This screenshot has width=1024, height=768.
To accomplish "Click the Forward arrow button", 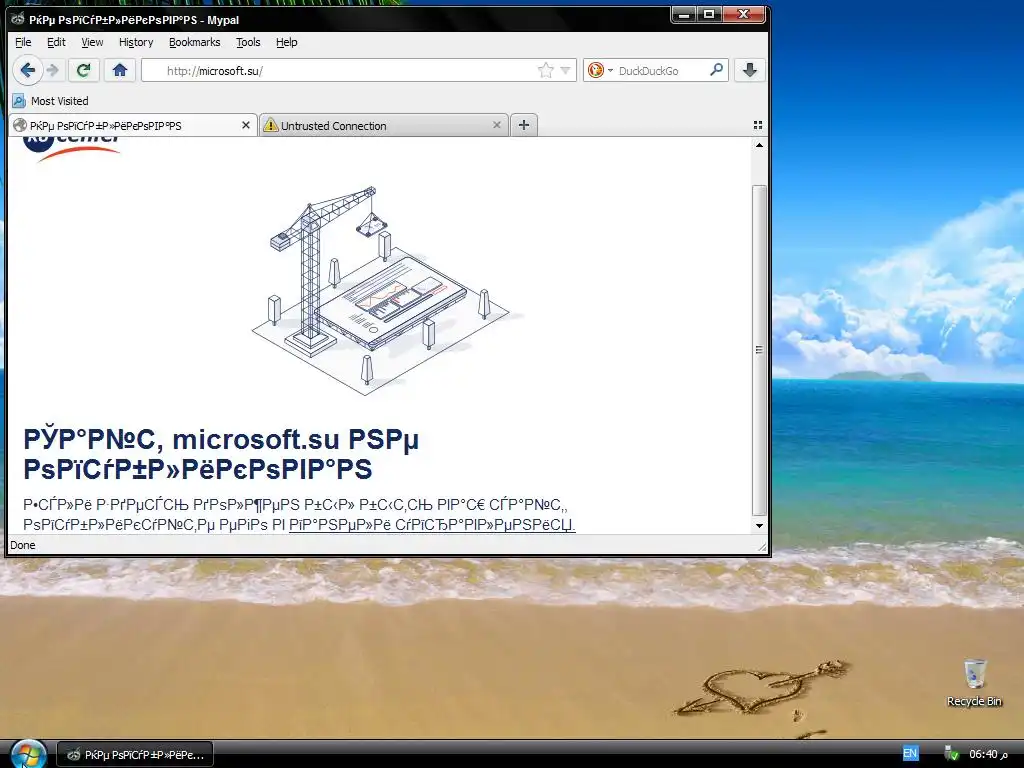I will pos(53,70).
